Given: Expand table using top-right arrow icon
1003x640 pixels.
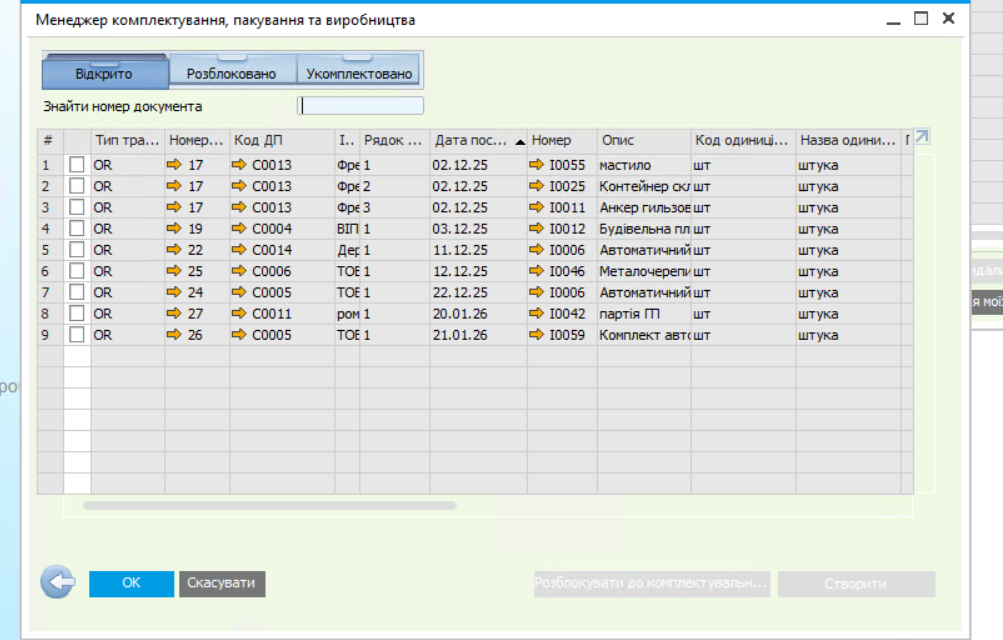Looking at the screenshot, I should [922, 137].
